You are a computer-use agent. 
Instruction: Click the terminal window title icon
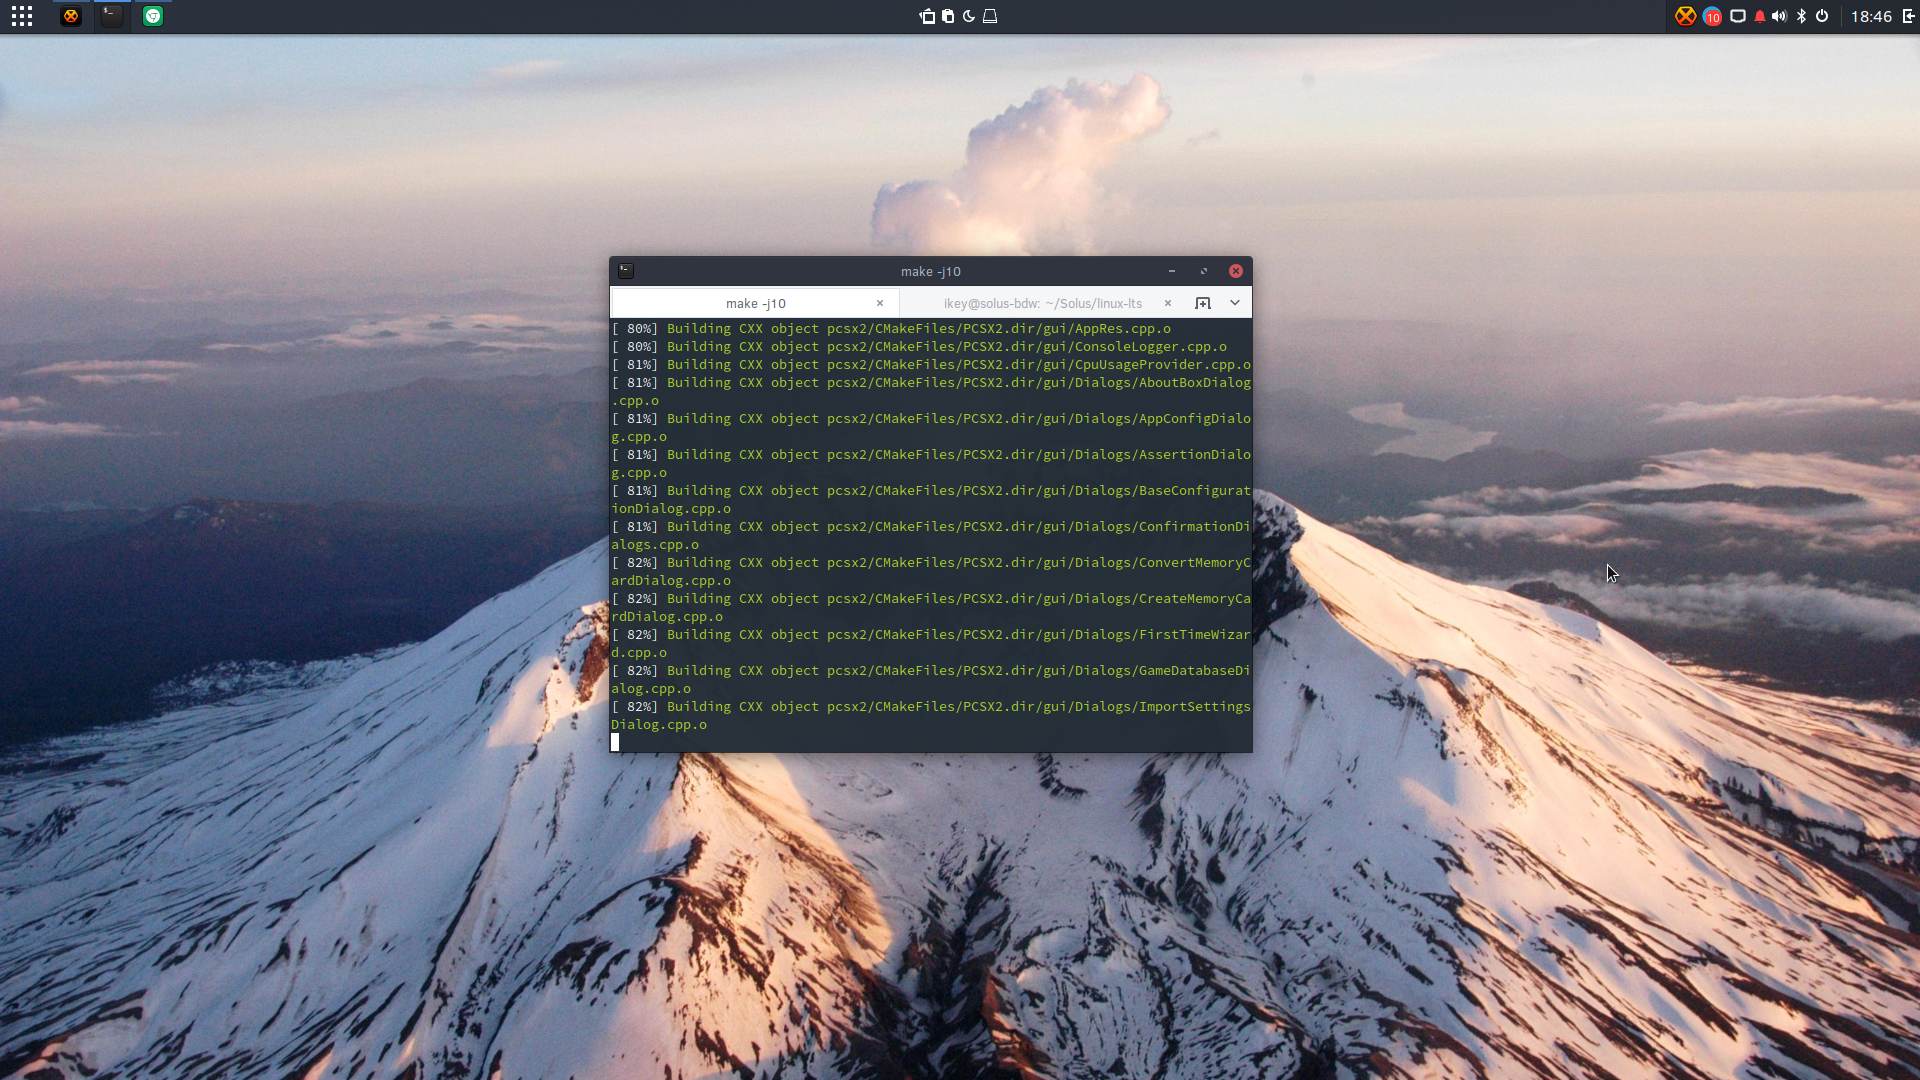click(x=626, y=271)
